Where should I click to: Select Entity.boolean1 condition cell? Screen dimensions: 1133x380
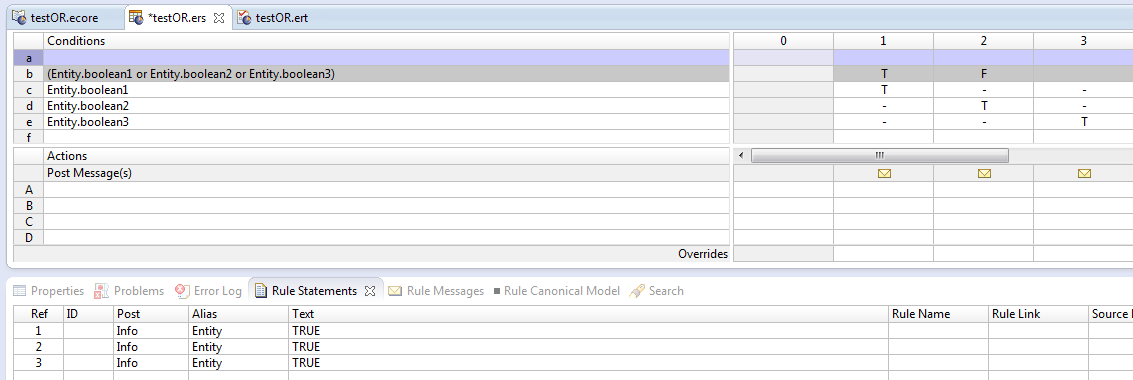point(386,90)
